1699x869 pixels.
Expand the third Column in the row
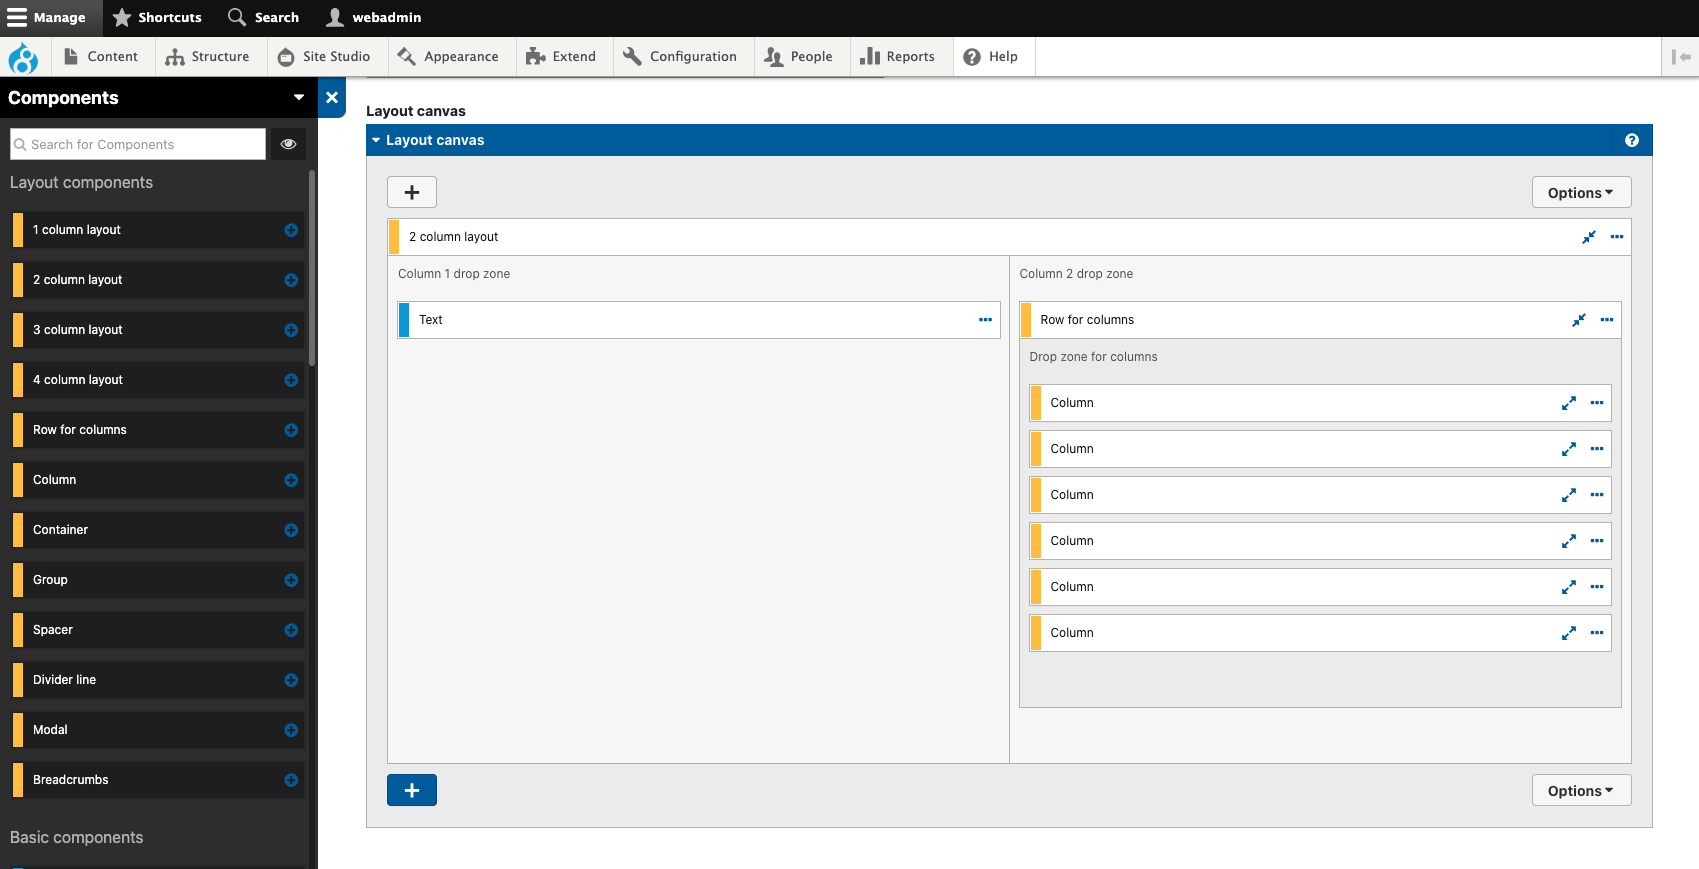(1568, 495)
